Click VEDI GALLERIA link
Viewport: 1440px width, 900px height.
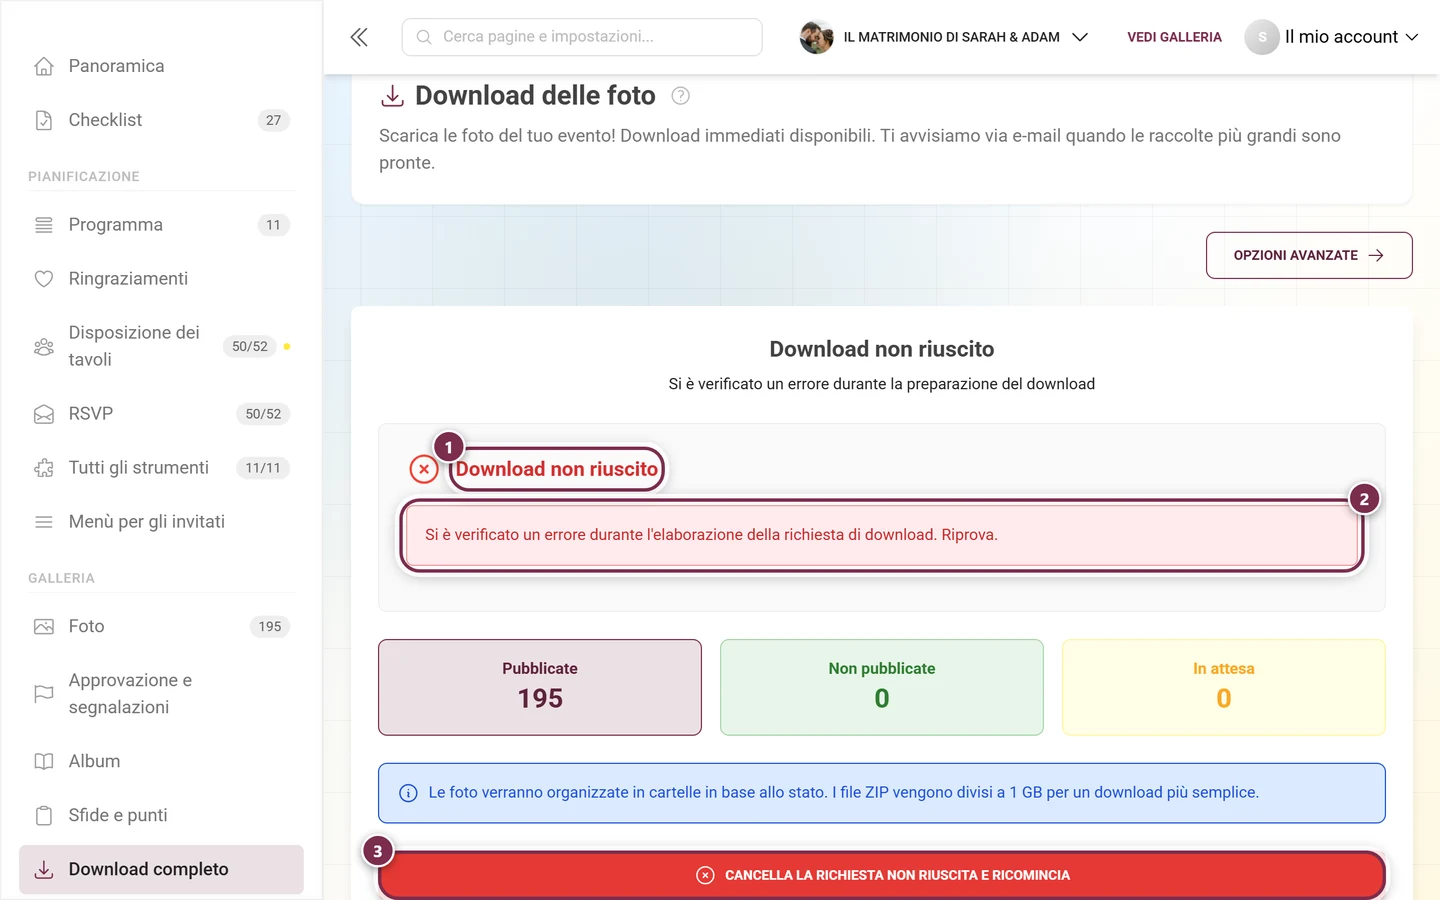click(x=1174, y=37)
